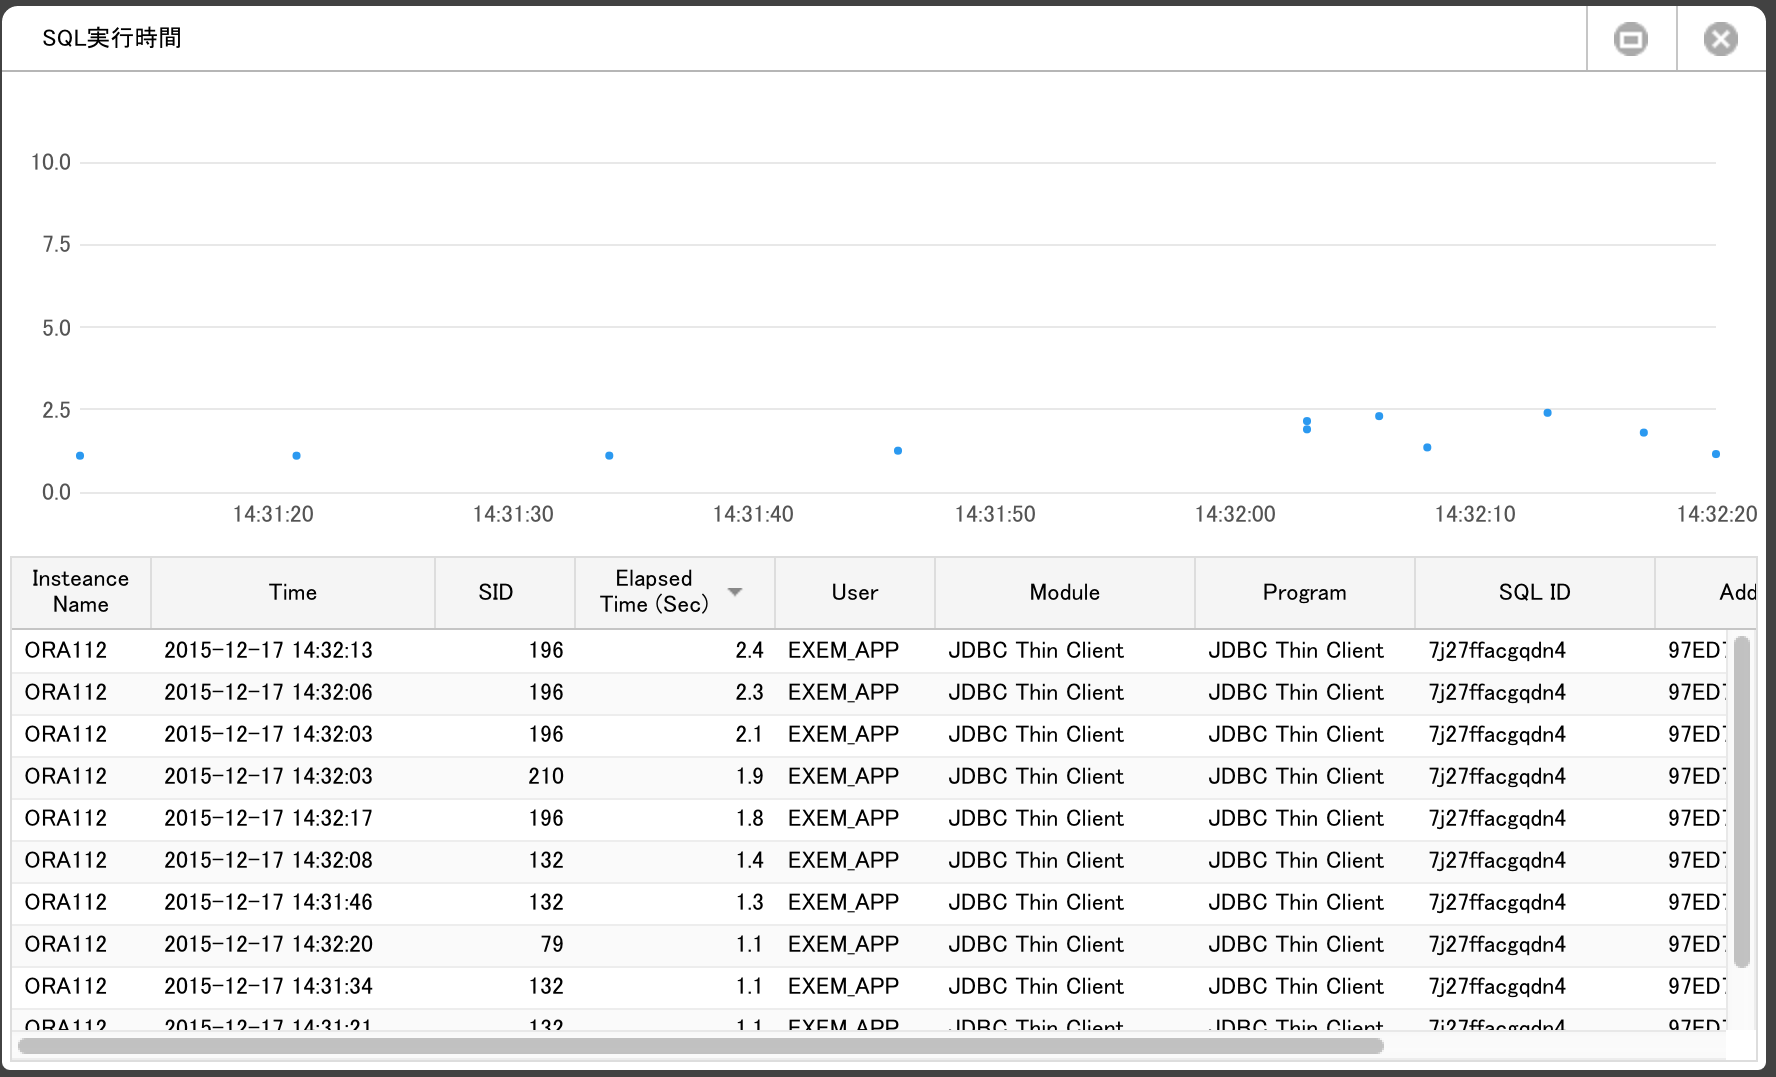Sort by Program column header

[x=1305, y=592]
